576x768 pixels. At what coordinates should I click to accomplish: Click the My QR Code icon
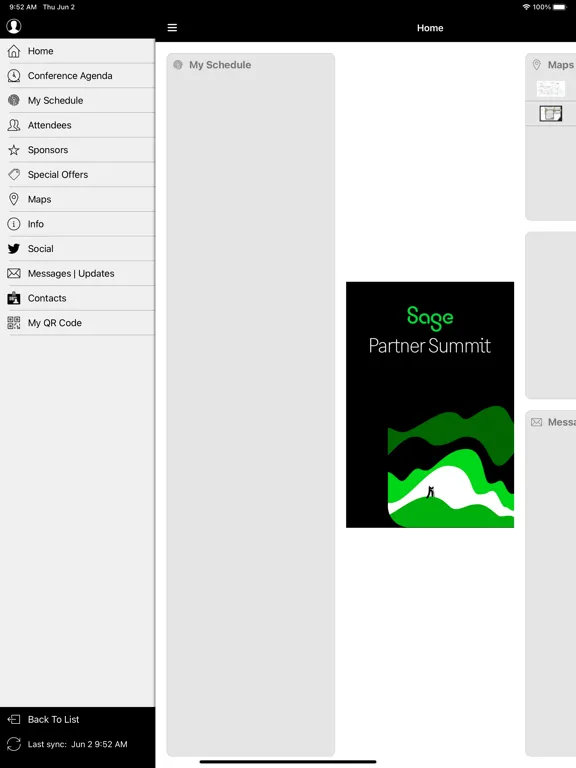[x=14, y=323]
